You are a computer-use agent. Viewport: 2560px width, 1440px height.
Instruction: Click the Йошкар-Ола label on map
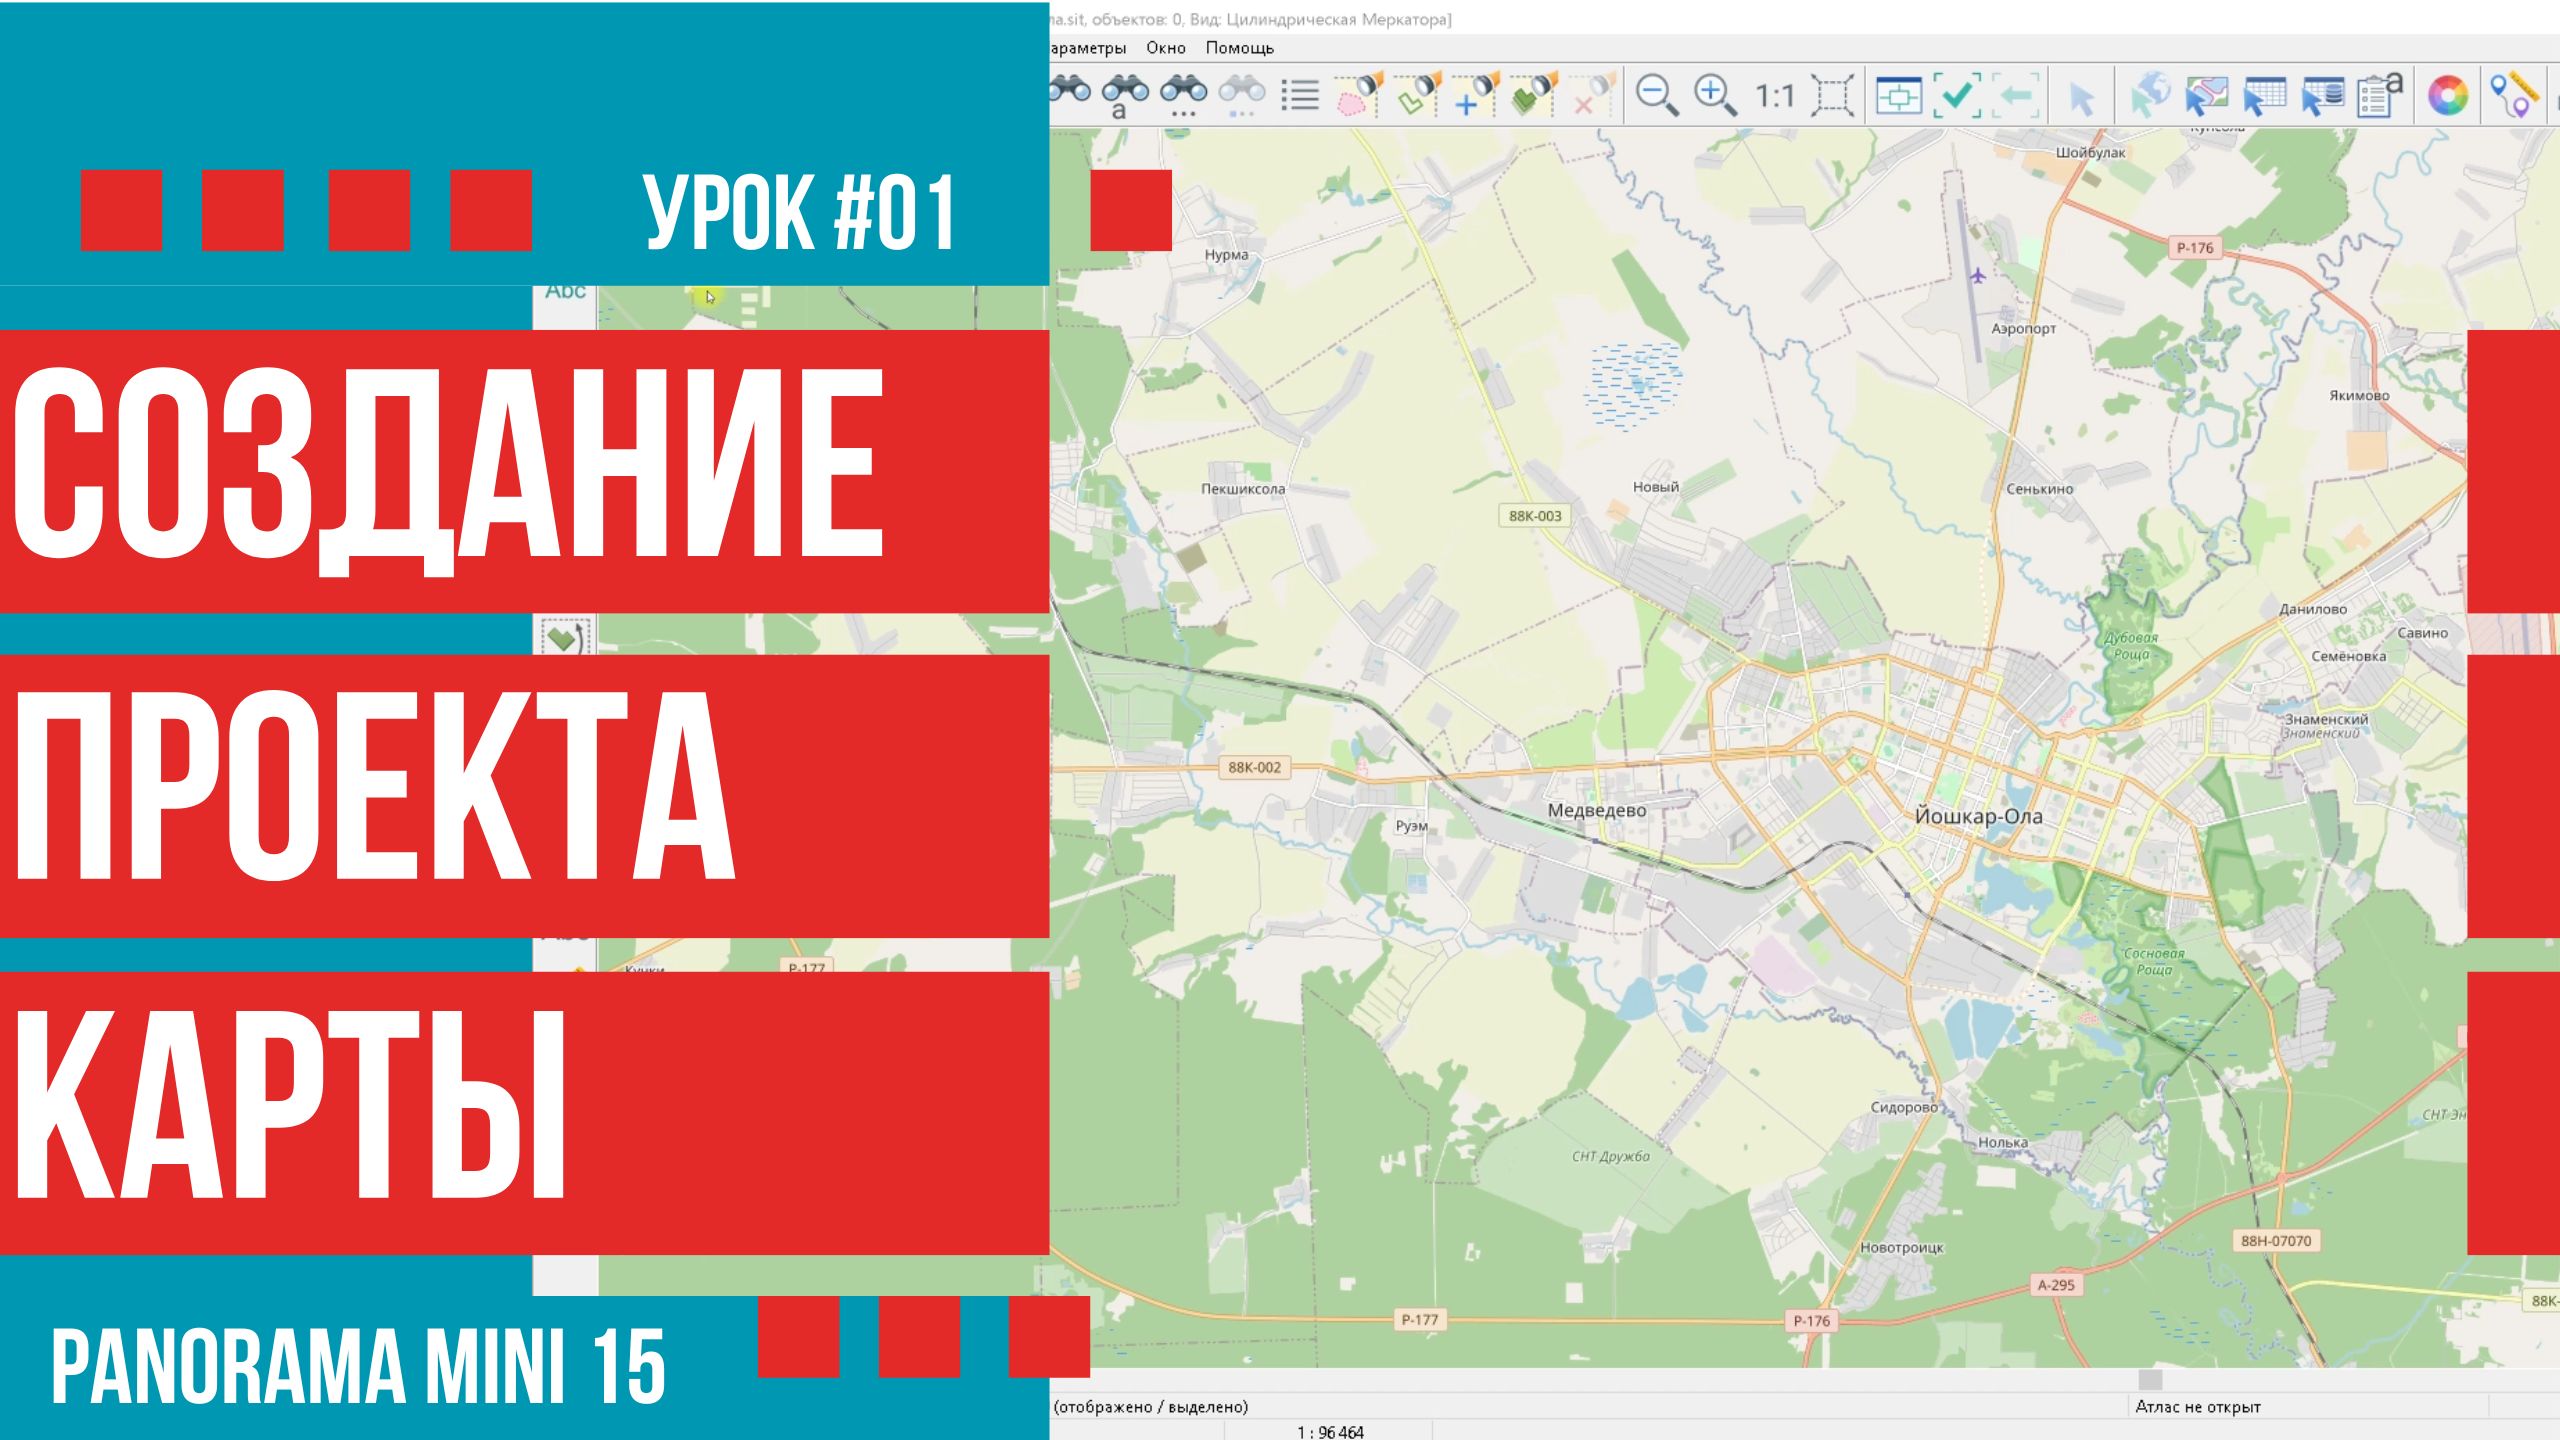pyautogui.click(x=1978, y=816)
